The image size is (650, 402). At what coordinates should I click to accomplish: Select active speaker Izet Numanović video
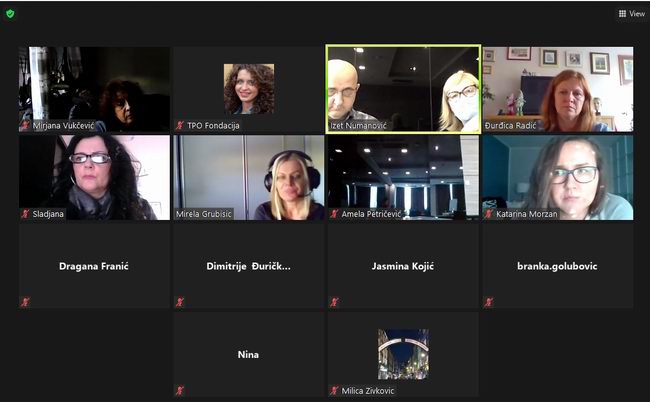403,89
